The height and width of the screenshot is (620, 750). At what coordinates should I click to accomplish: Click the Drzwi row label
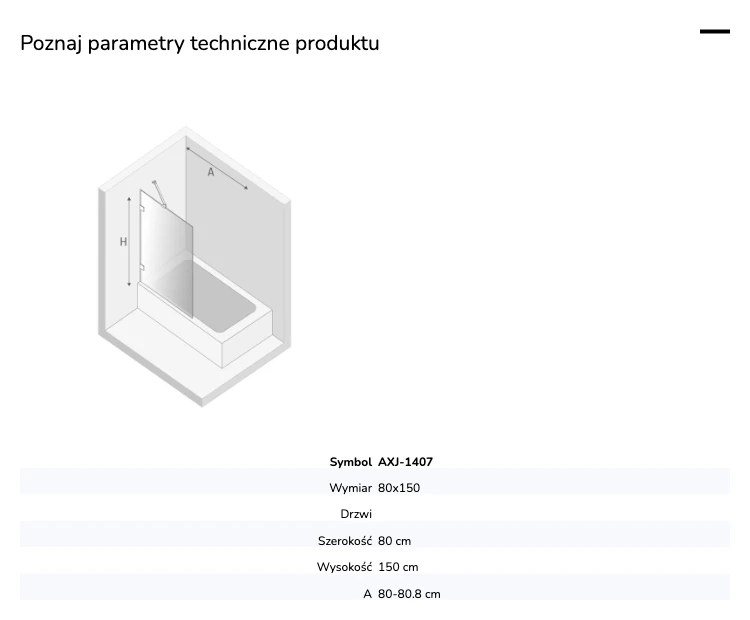tap(356, 514)
